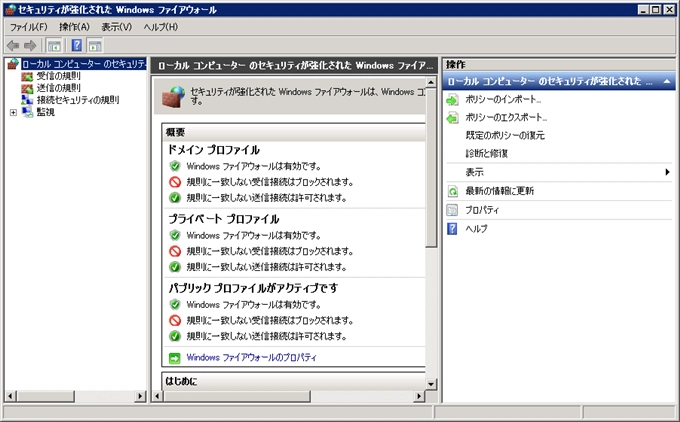Click the ドメイン プロファイル heading
This screenshot has height=422, width=680.
pos(214,150)
